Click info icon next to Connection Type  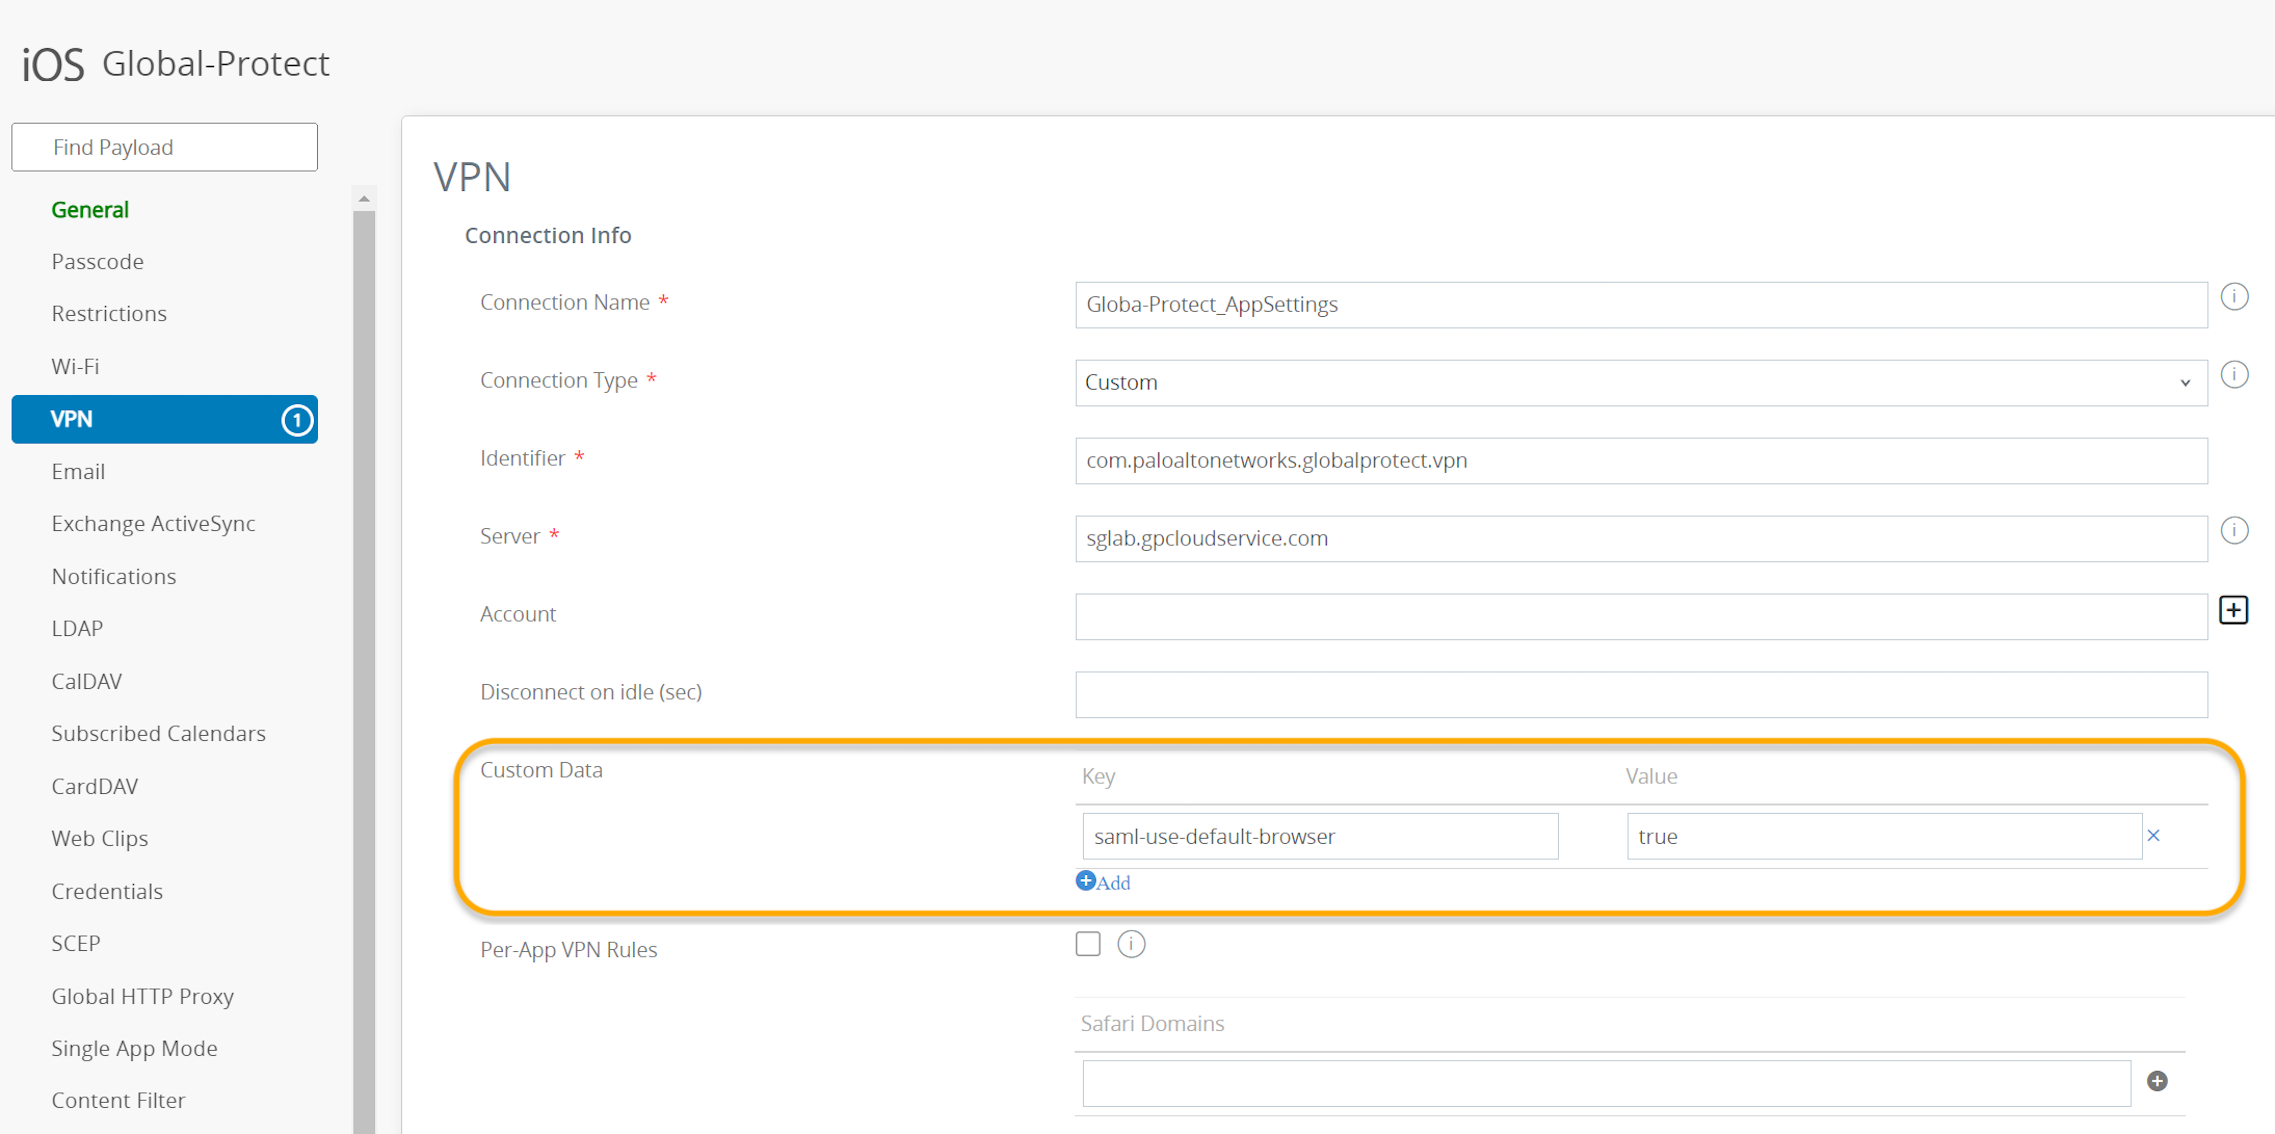tap(2236, 375)
